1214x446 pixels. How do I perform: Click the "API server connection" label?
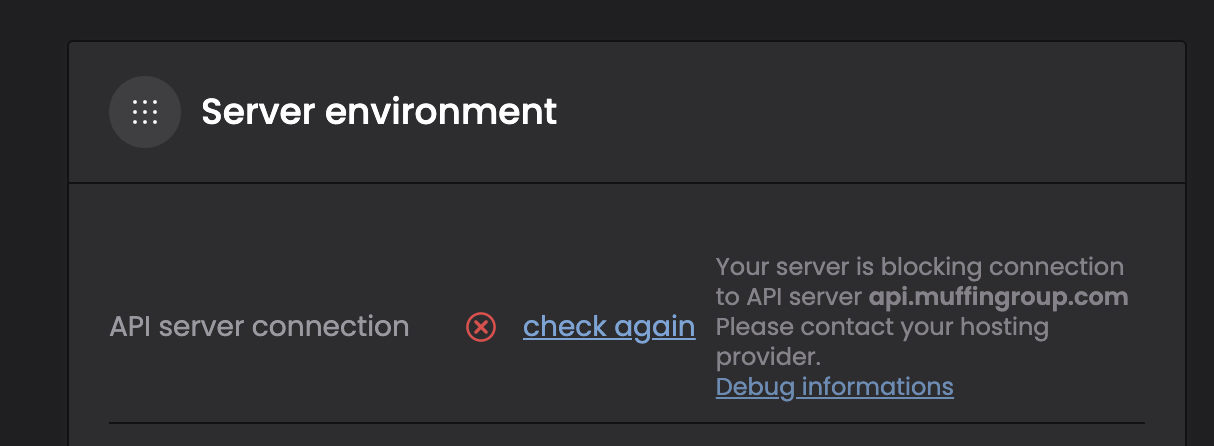[259, 327]
